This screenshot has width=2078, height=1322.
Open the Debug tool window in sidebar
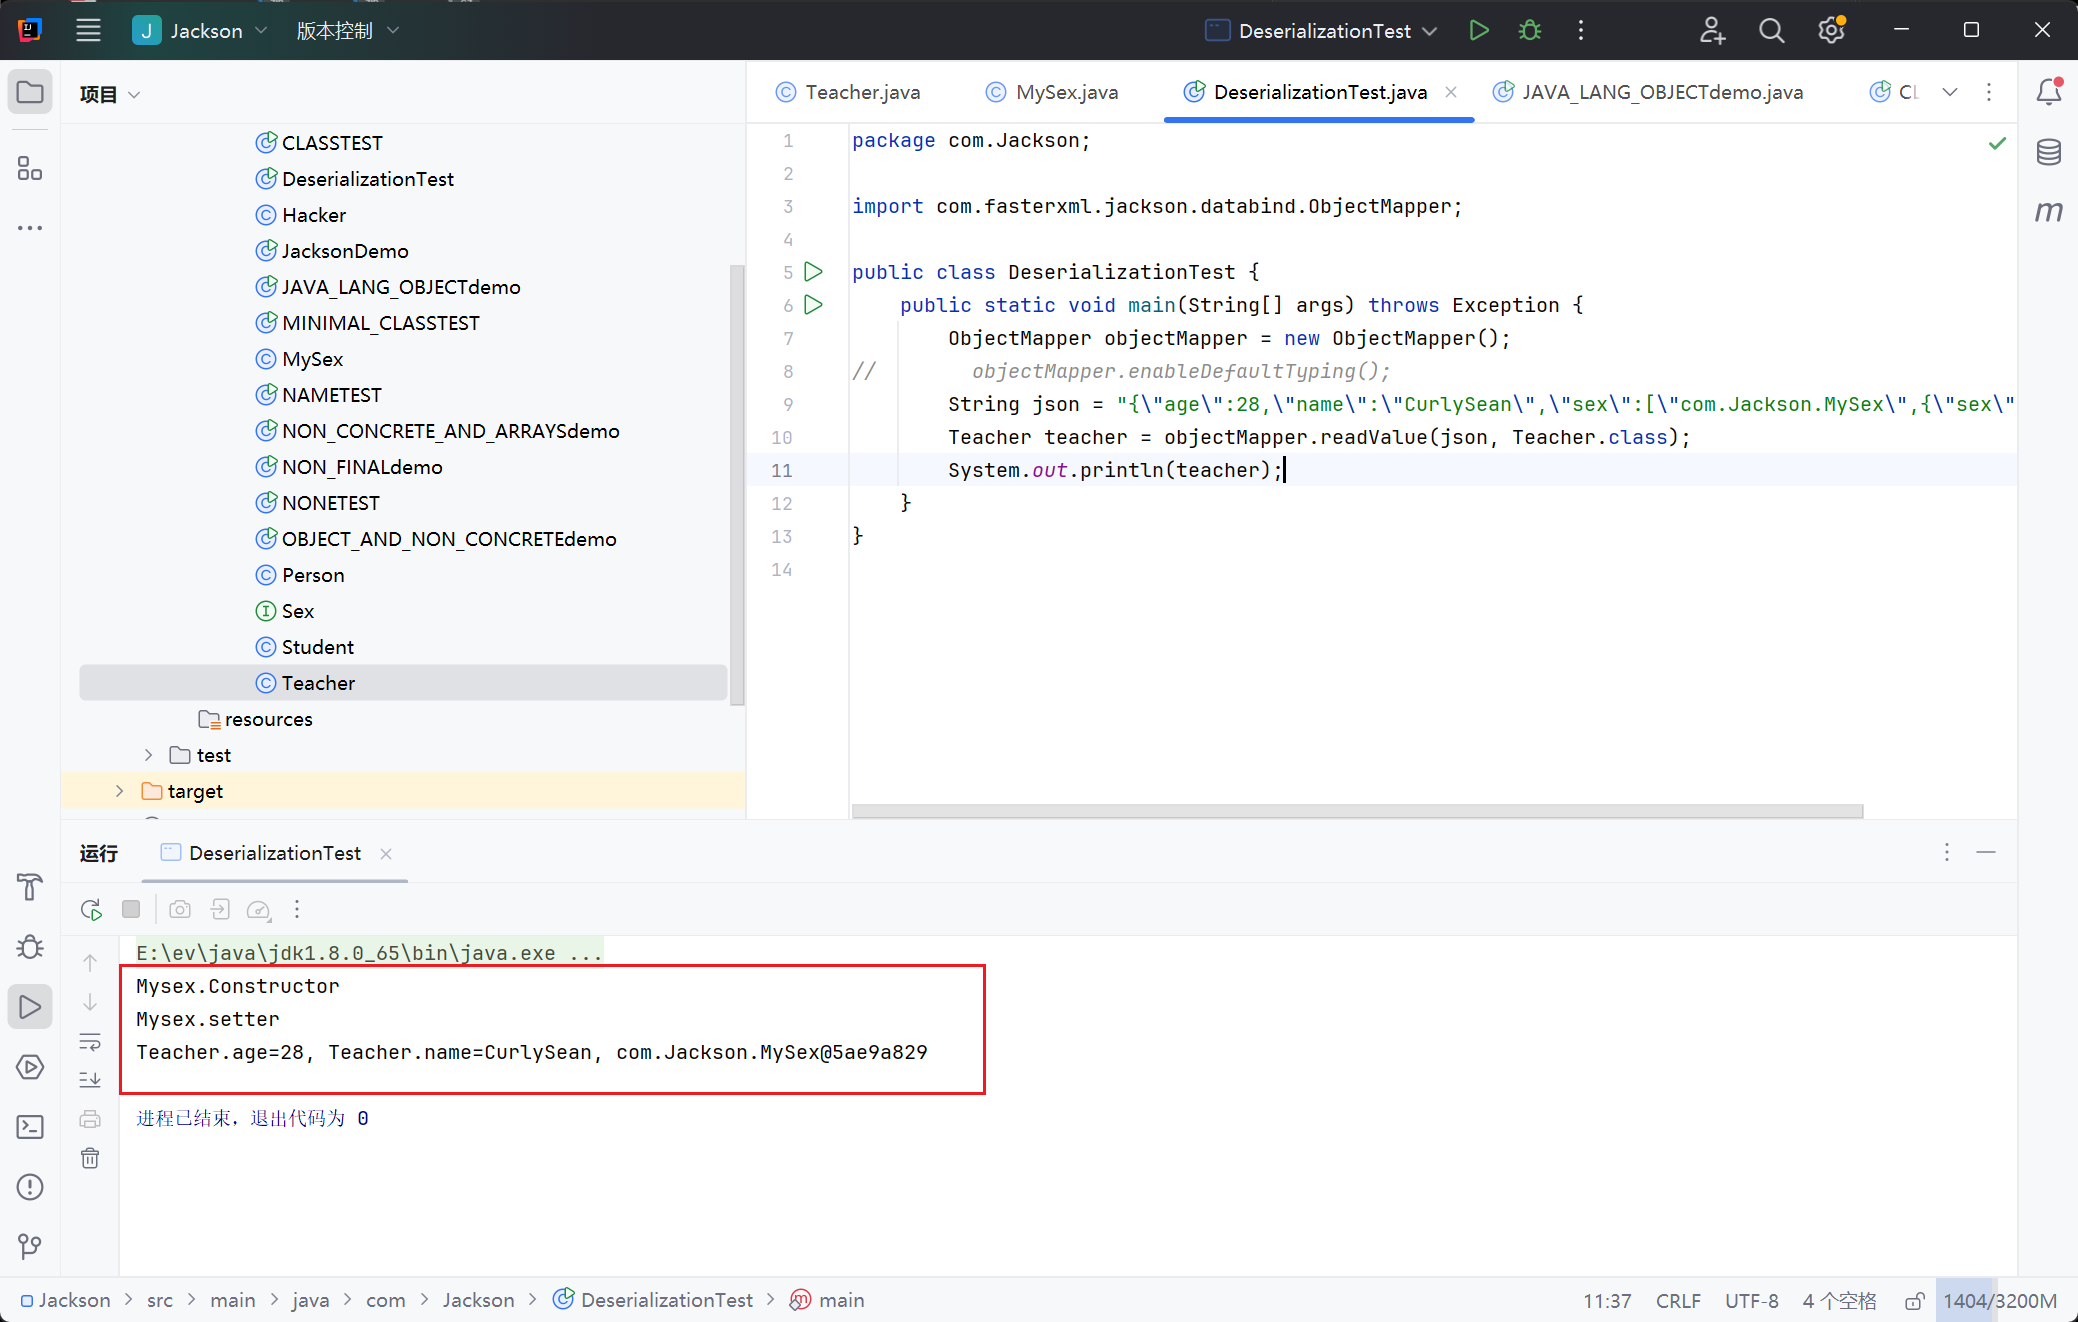coord(30,946)
